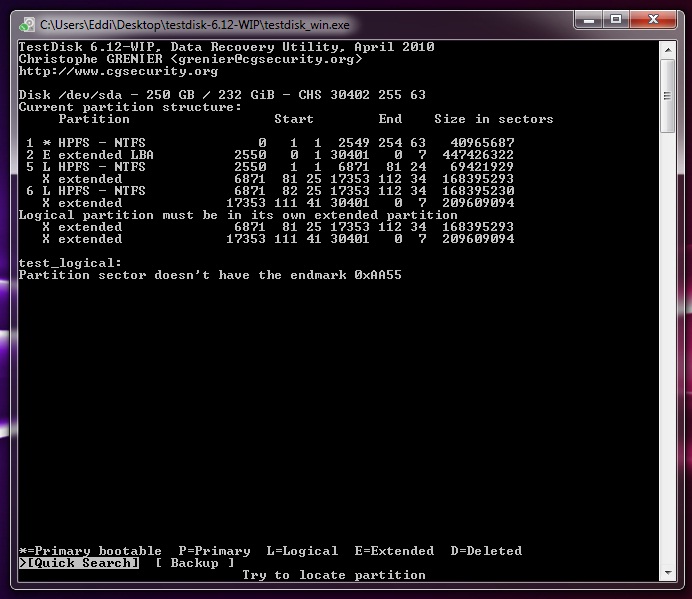Click the 'Partition' column header
This screenshot has width=692, height=599.
pos(94,119)
